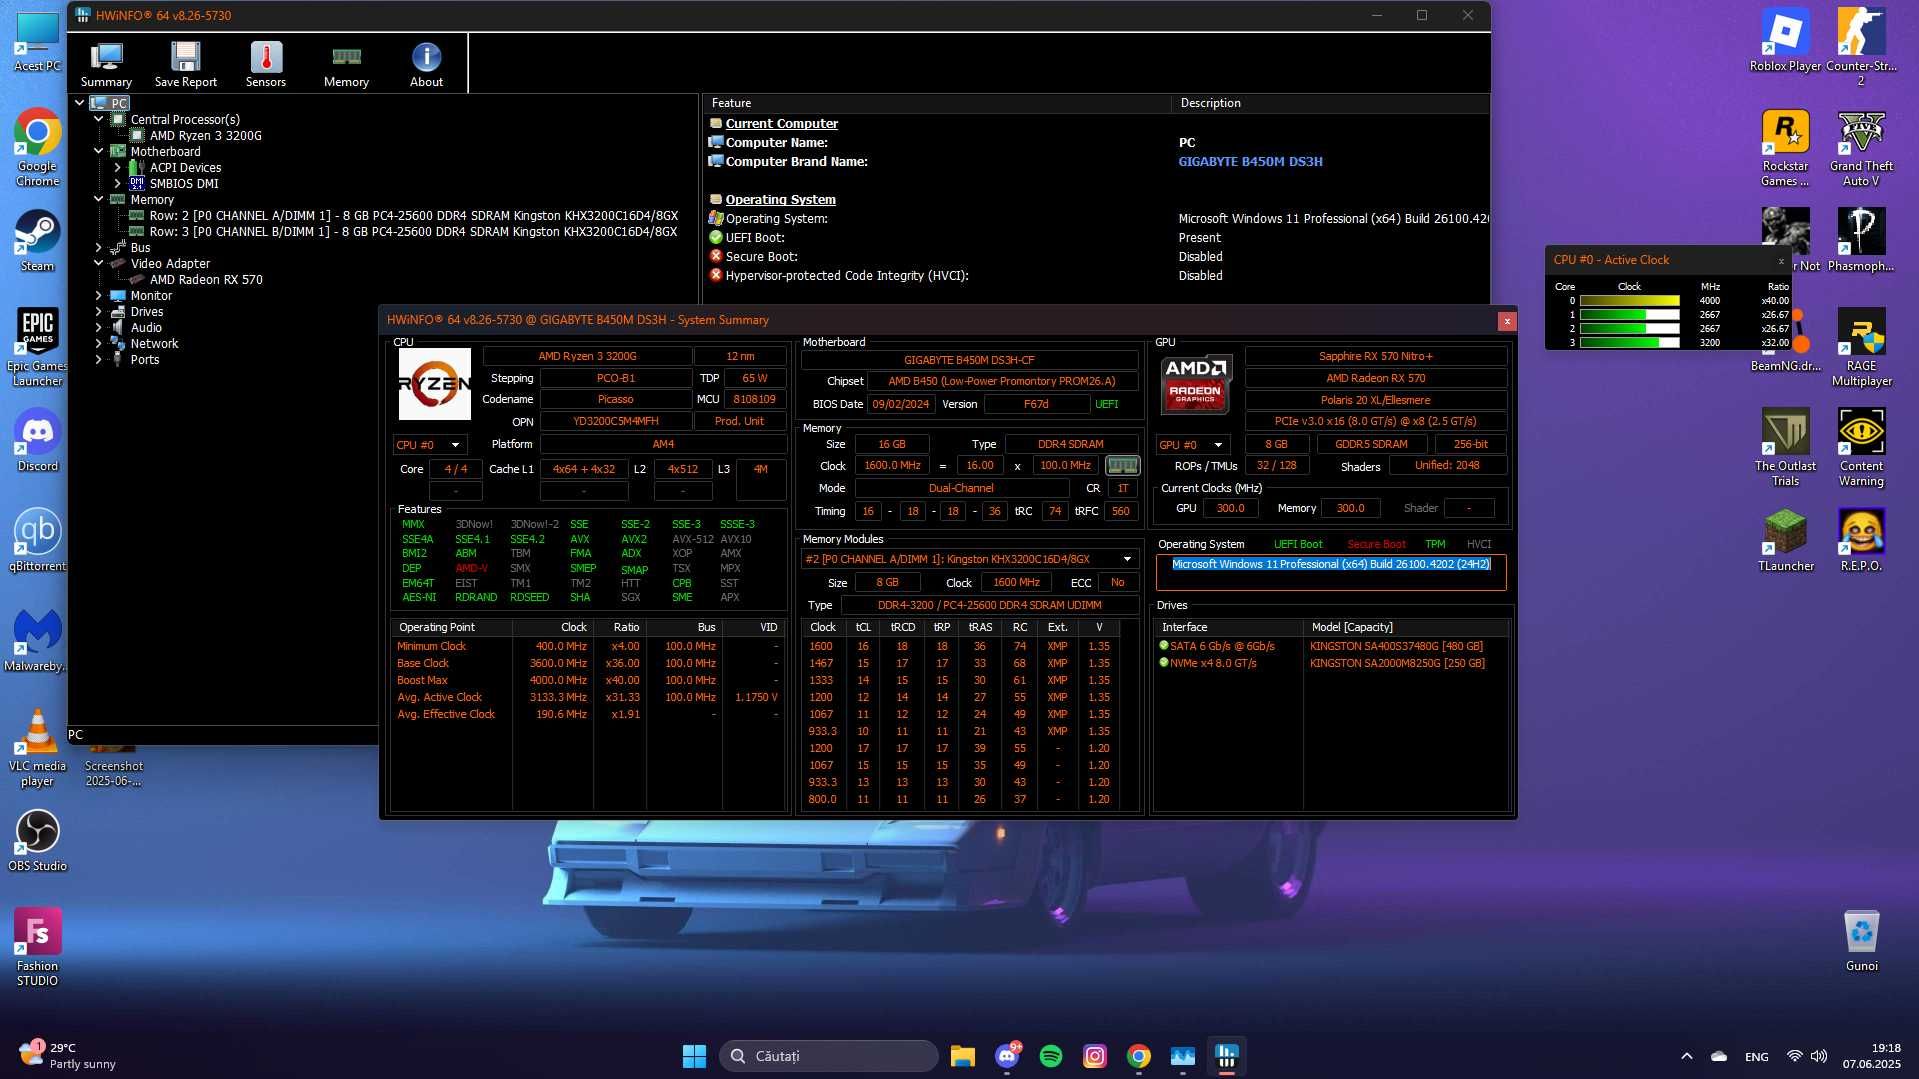Expand the Monitor tree node
This screenshot has width=1919, height=1079.
pyautogui.click(x=99, y=295)
